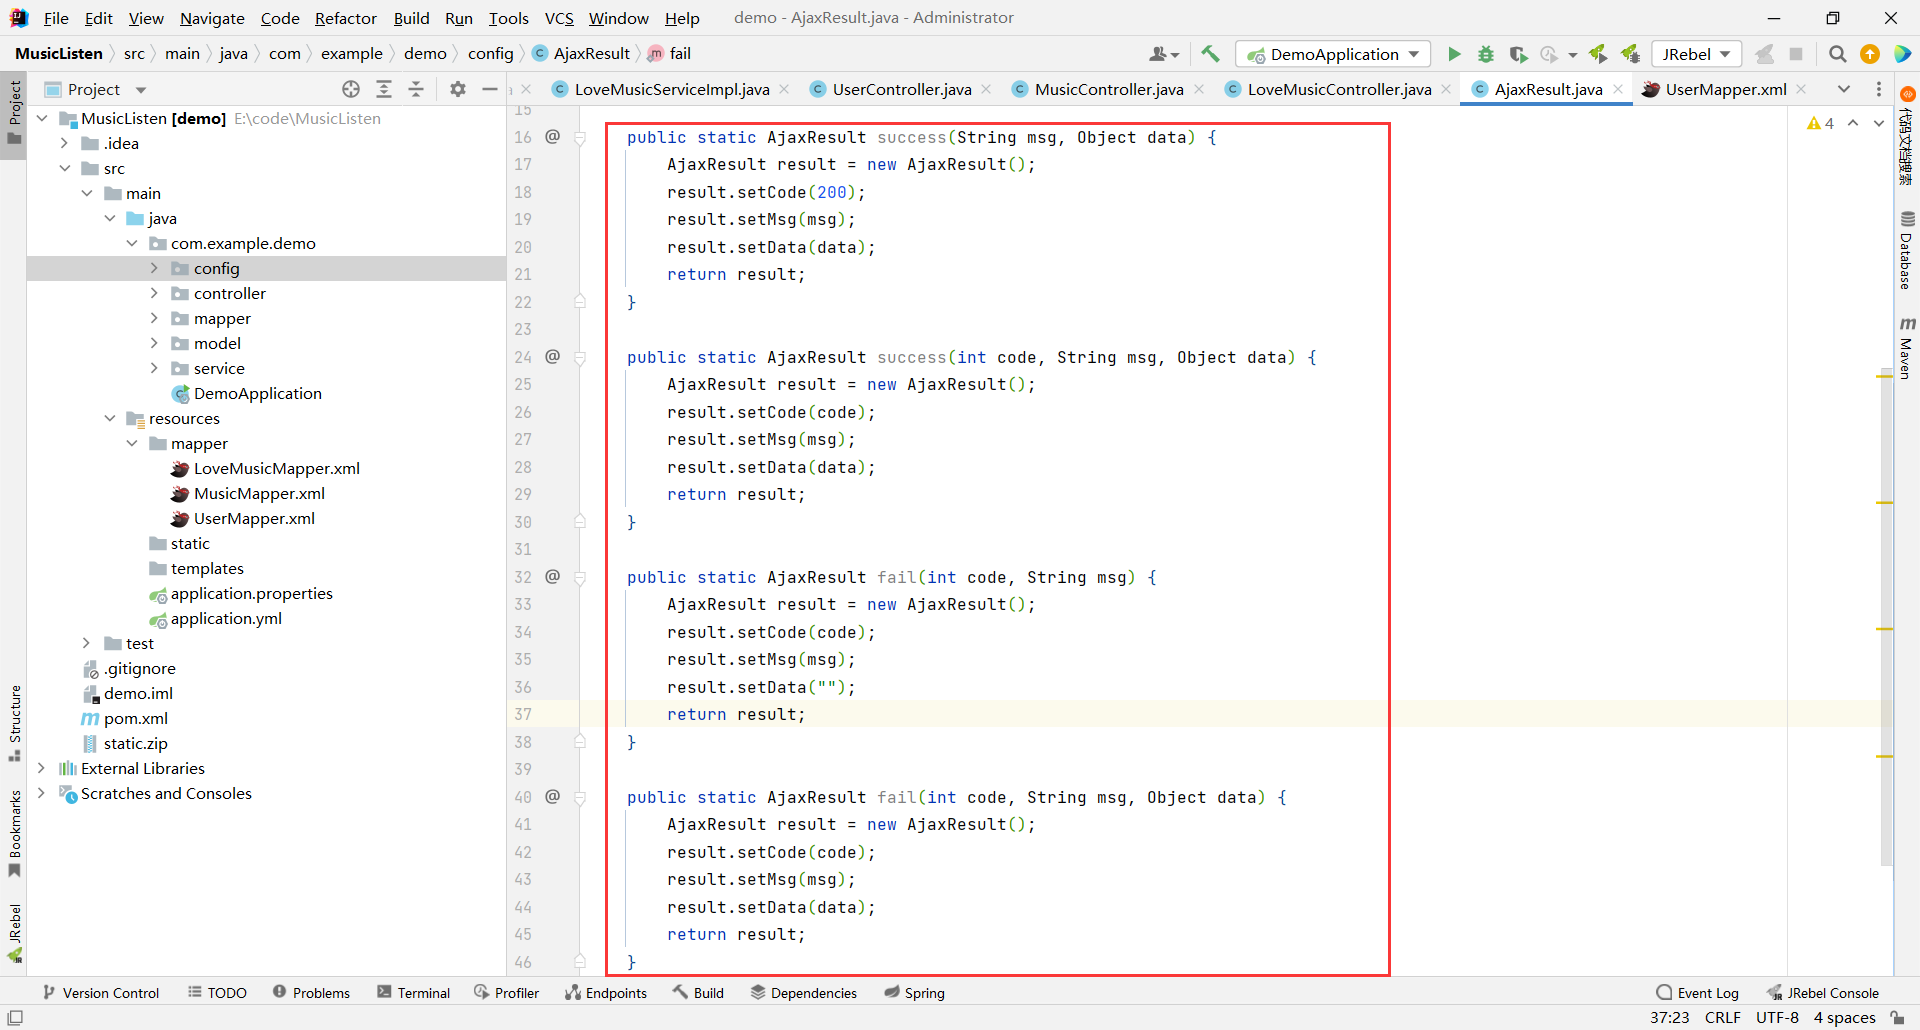
Task: Click the green Run DemoApplication button
Action: tap(1454, 54)
